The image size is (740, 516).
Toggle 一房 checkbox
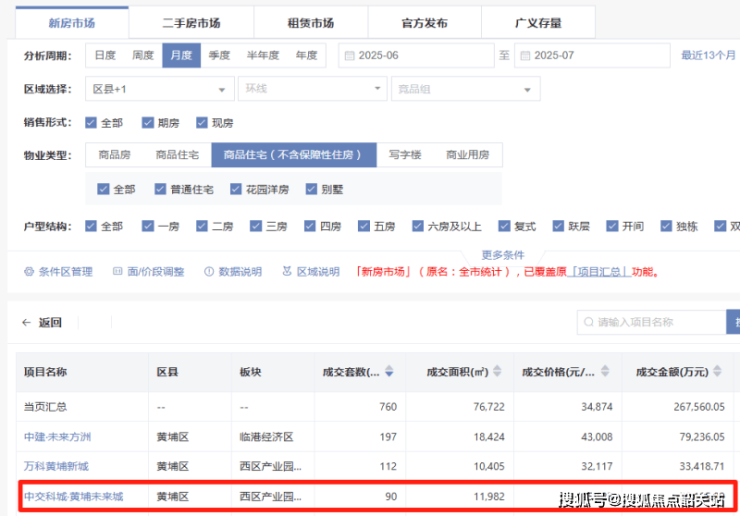(x=148, y=226)
